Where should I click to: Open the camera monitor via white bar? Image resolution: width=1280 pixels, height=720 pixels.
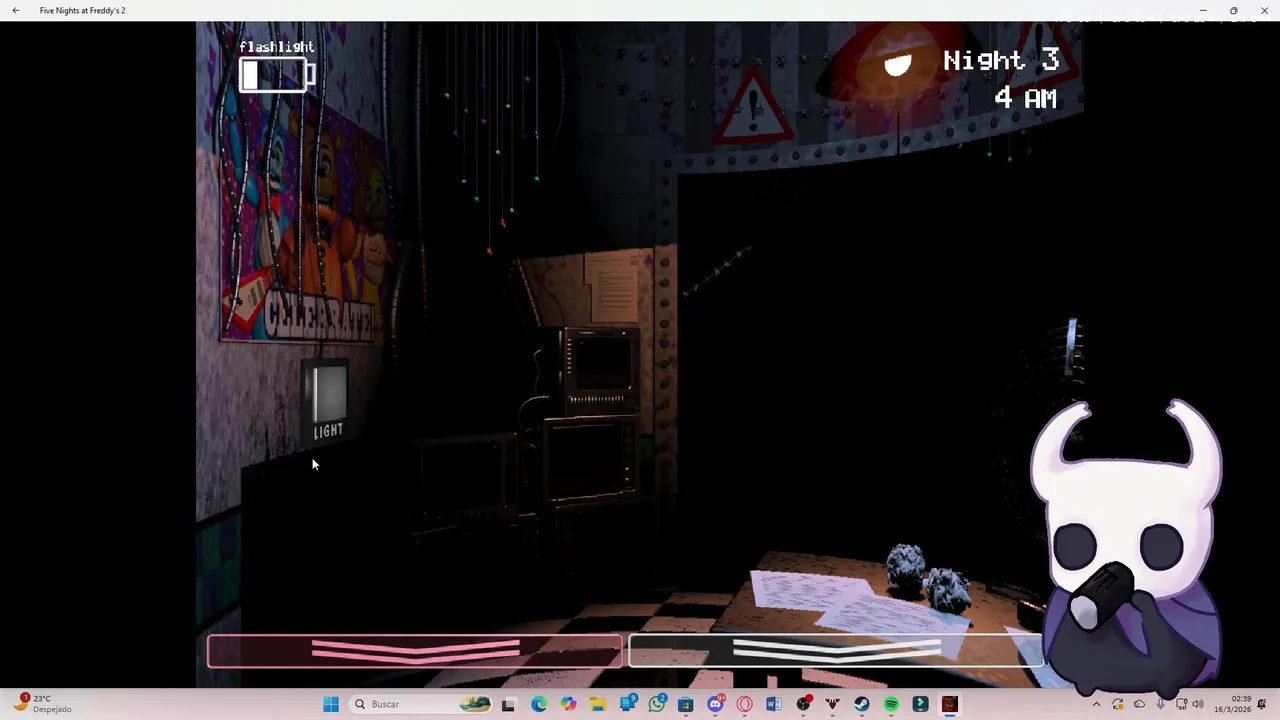pyautogui.click(x=836, y=651)
